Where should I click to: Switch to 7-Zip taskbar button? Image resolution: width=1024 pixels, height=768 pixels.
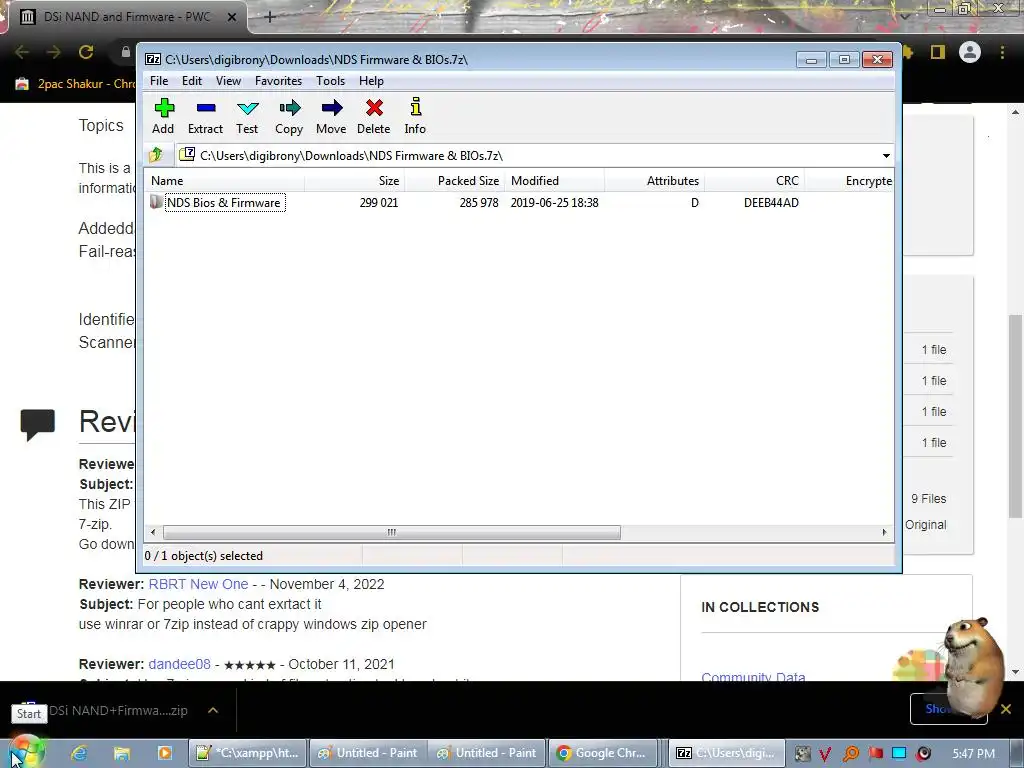(x=726, y=753)
